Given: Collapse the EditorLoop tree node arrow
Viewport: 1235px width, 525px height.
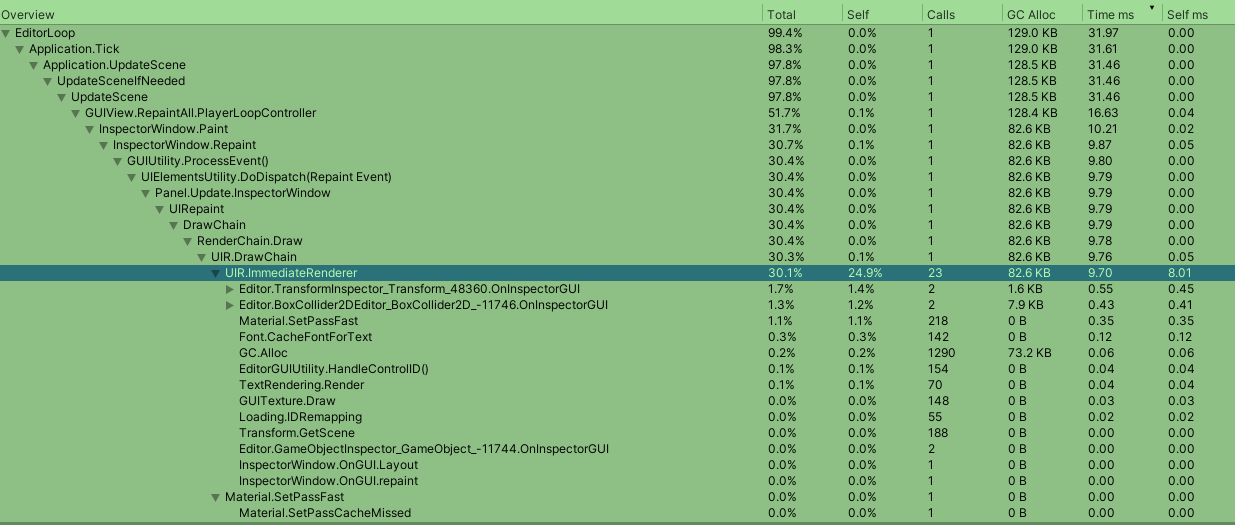Looking at the screenshot, I should 6,33.
